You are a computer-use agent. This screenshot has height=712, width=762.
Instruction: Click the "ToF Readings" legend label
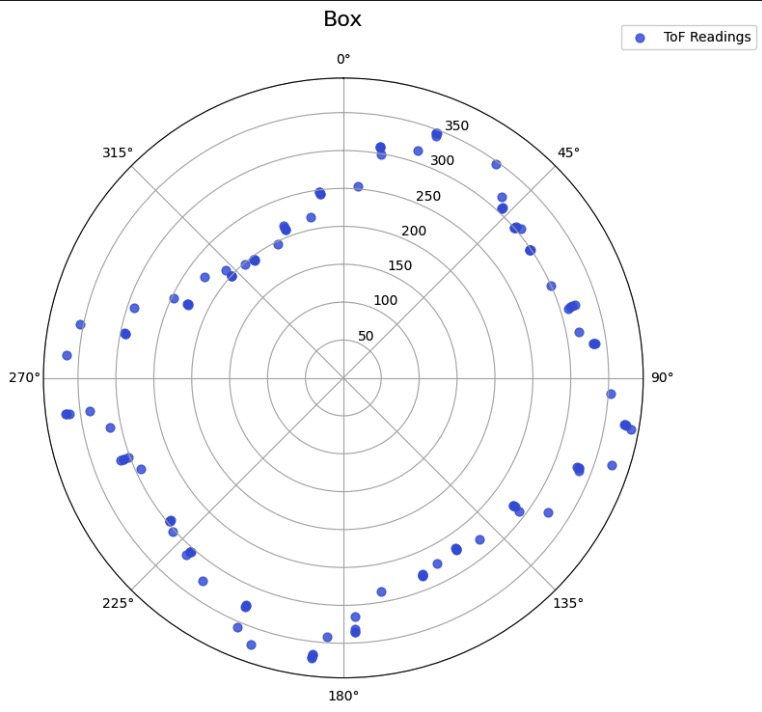tap(707, 37)
